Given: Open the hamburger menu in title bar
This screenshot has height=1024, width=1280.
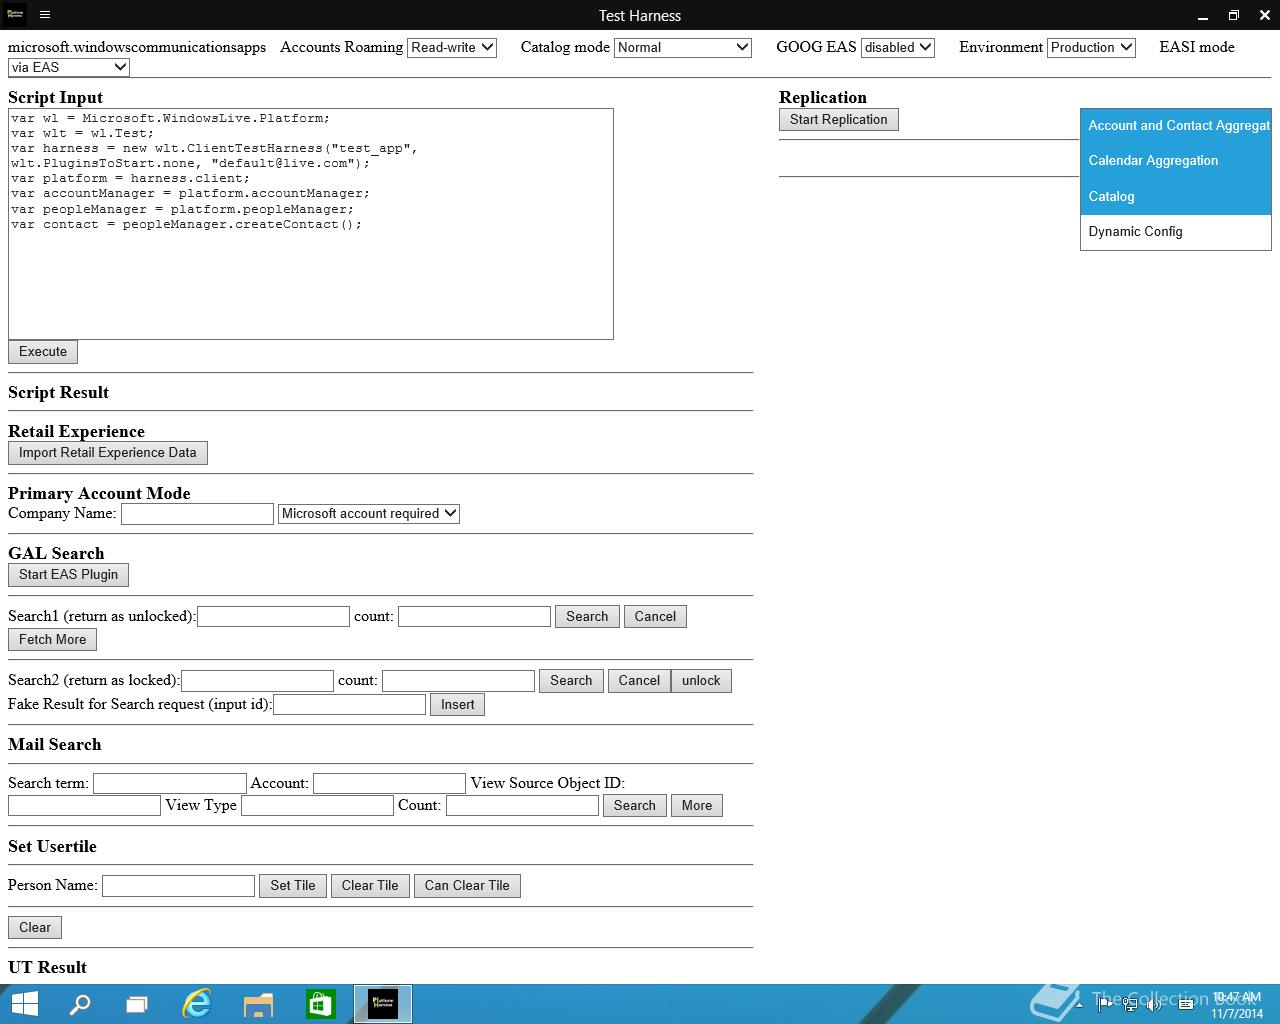Looking at the screenshot, I should [x=45, y=15].
